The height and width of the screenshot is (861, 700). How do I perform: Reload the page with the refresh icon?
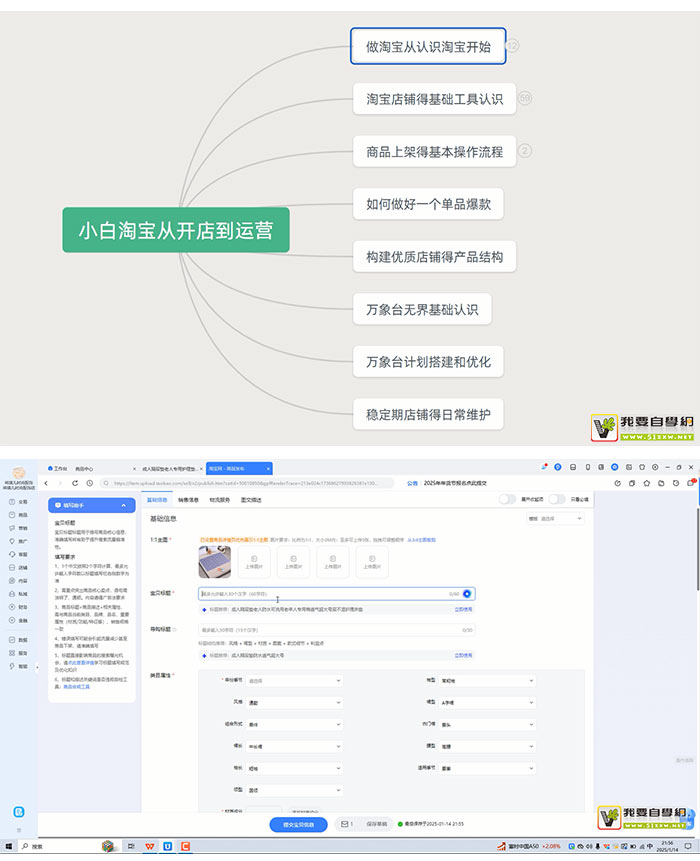coord(75,483)
